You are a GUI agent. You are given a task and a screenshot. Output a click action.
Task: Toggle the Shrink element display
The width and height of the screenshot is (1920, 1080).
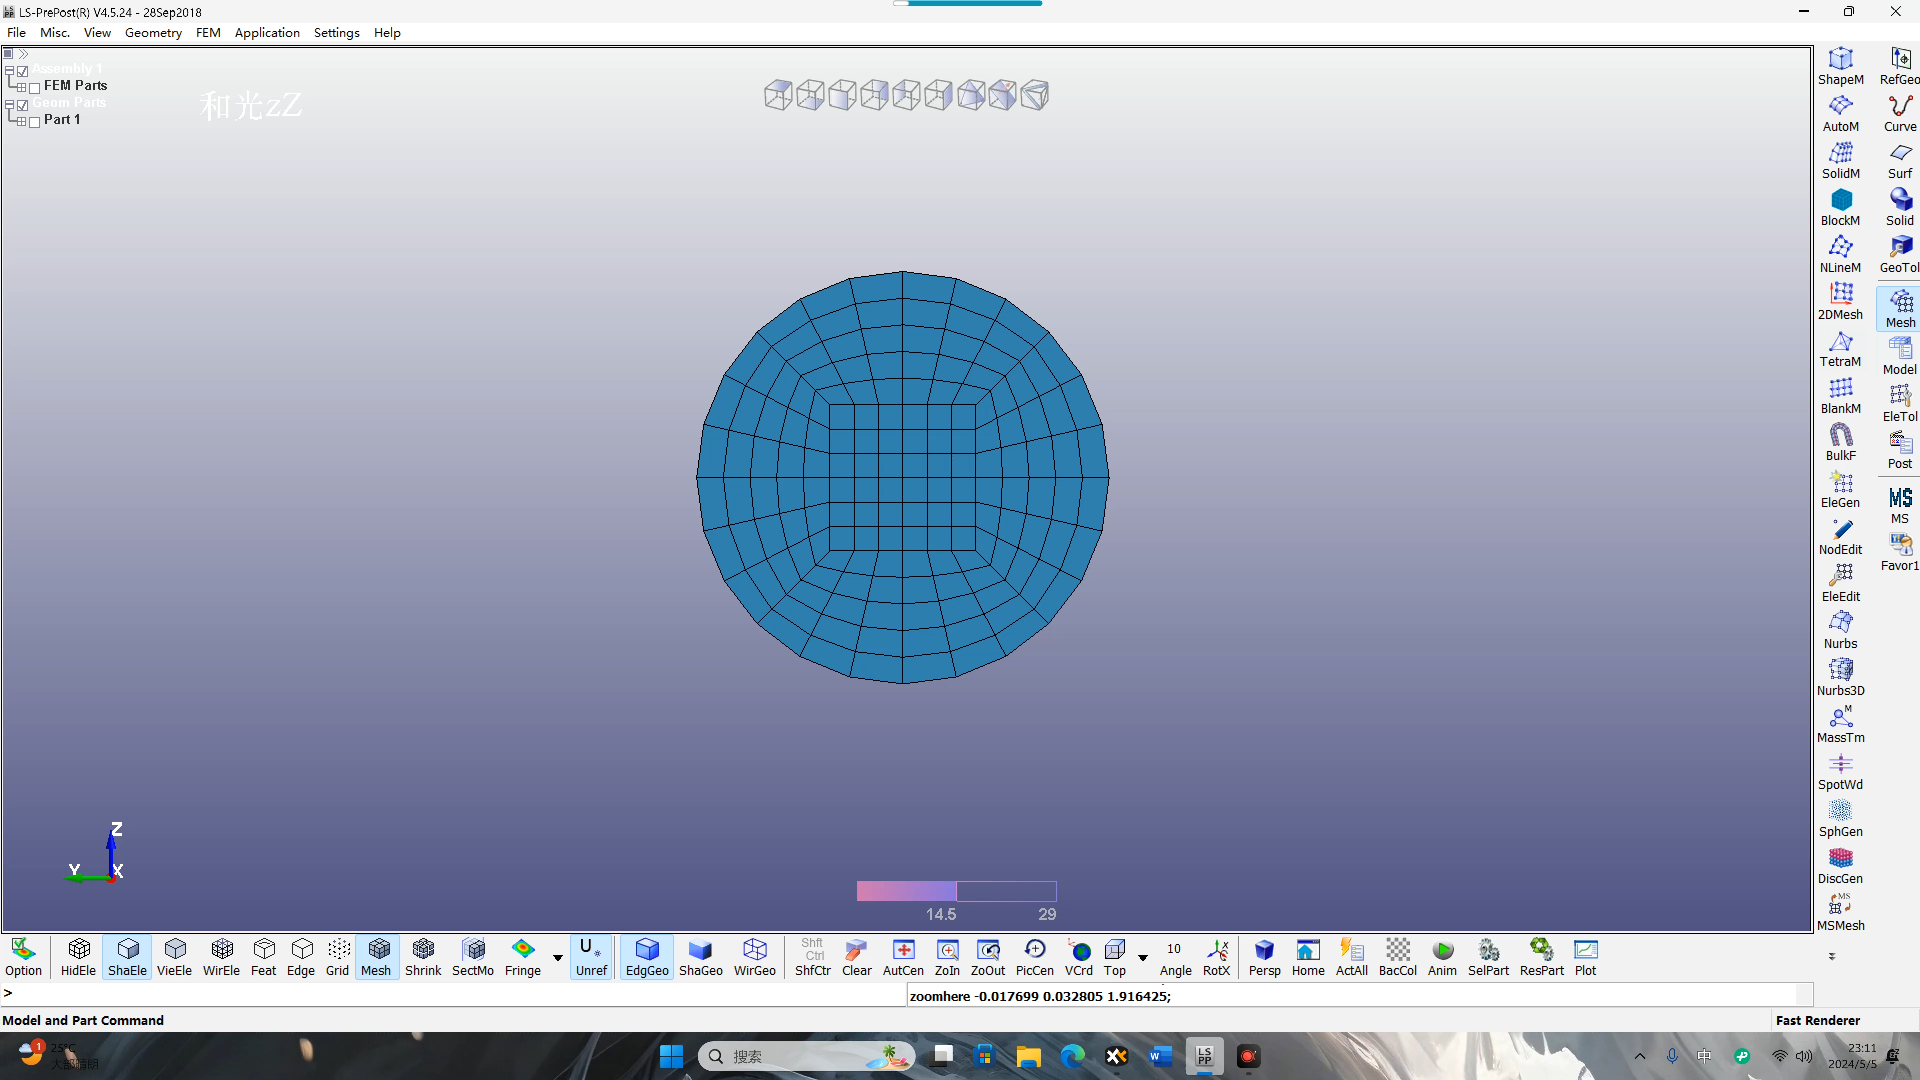coord(423,957)
